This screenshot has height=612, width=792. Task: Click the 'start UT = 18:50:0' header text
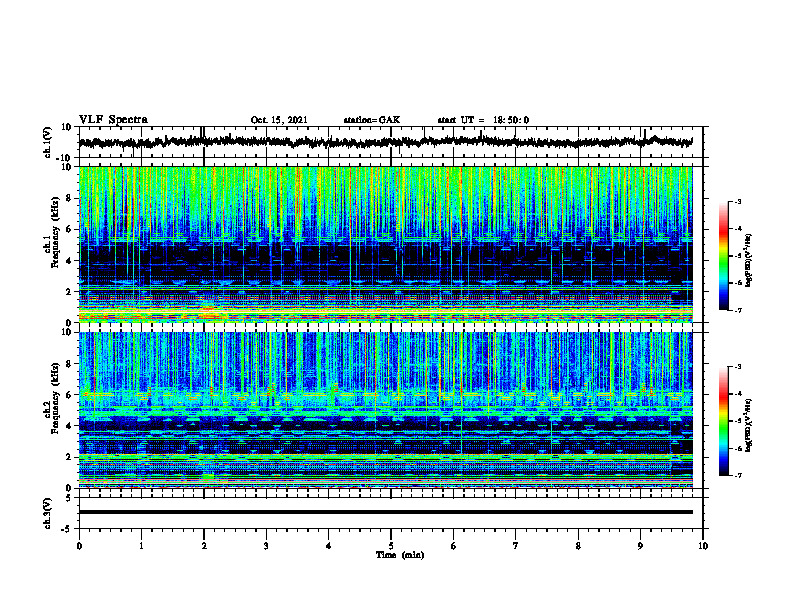coord(483,120)
